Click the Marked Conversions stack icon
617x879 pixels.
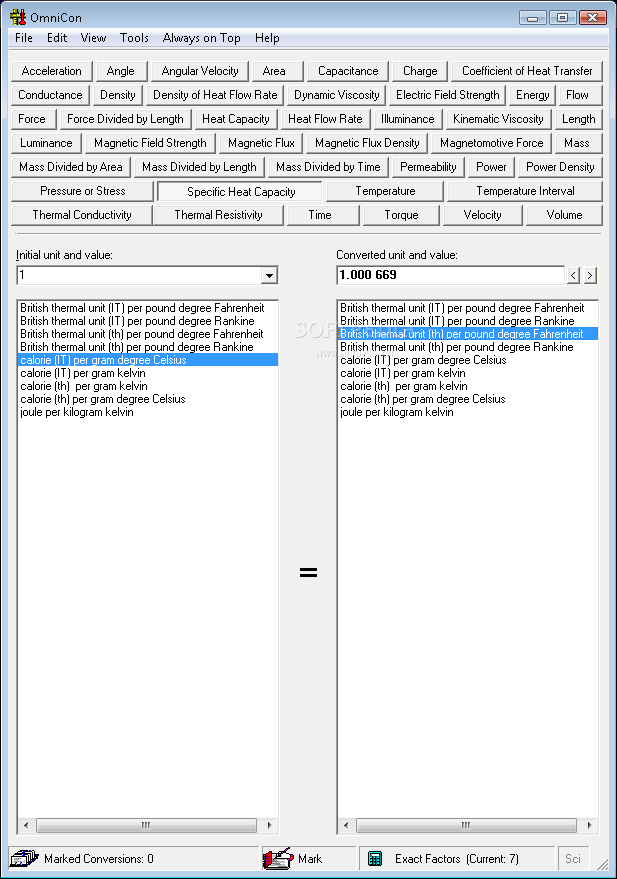coord(25,859)
